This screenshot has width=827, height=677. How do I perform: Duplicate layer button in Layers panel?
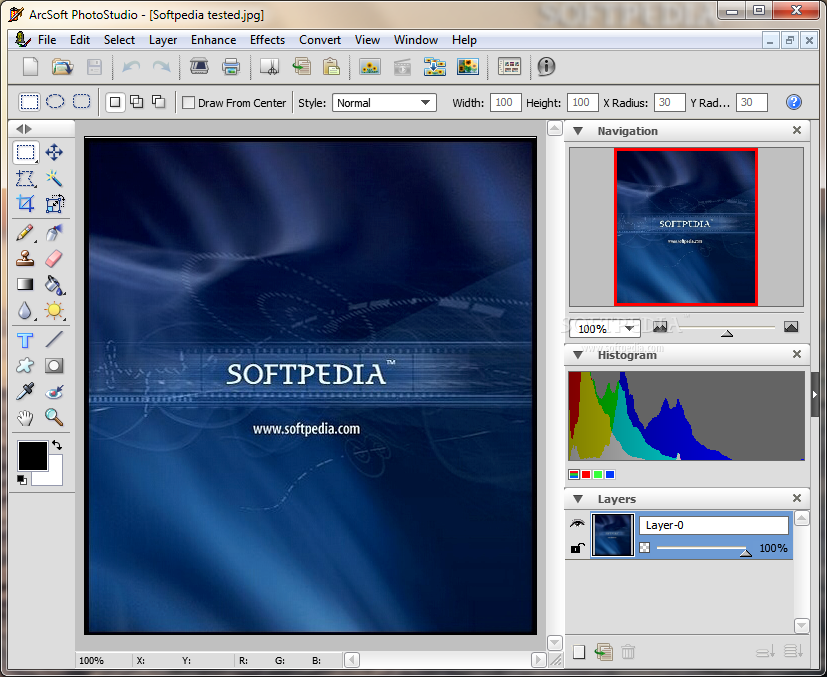[604, 652]
